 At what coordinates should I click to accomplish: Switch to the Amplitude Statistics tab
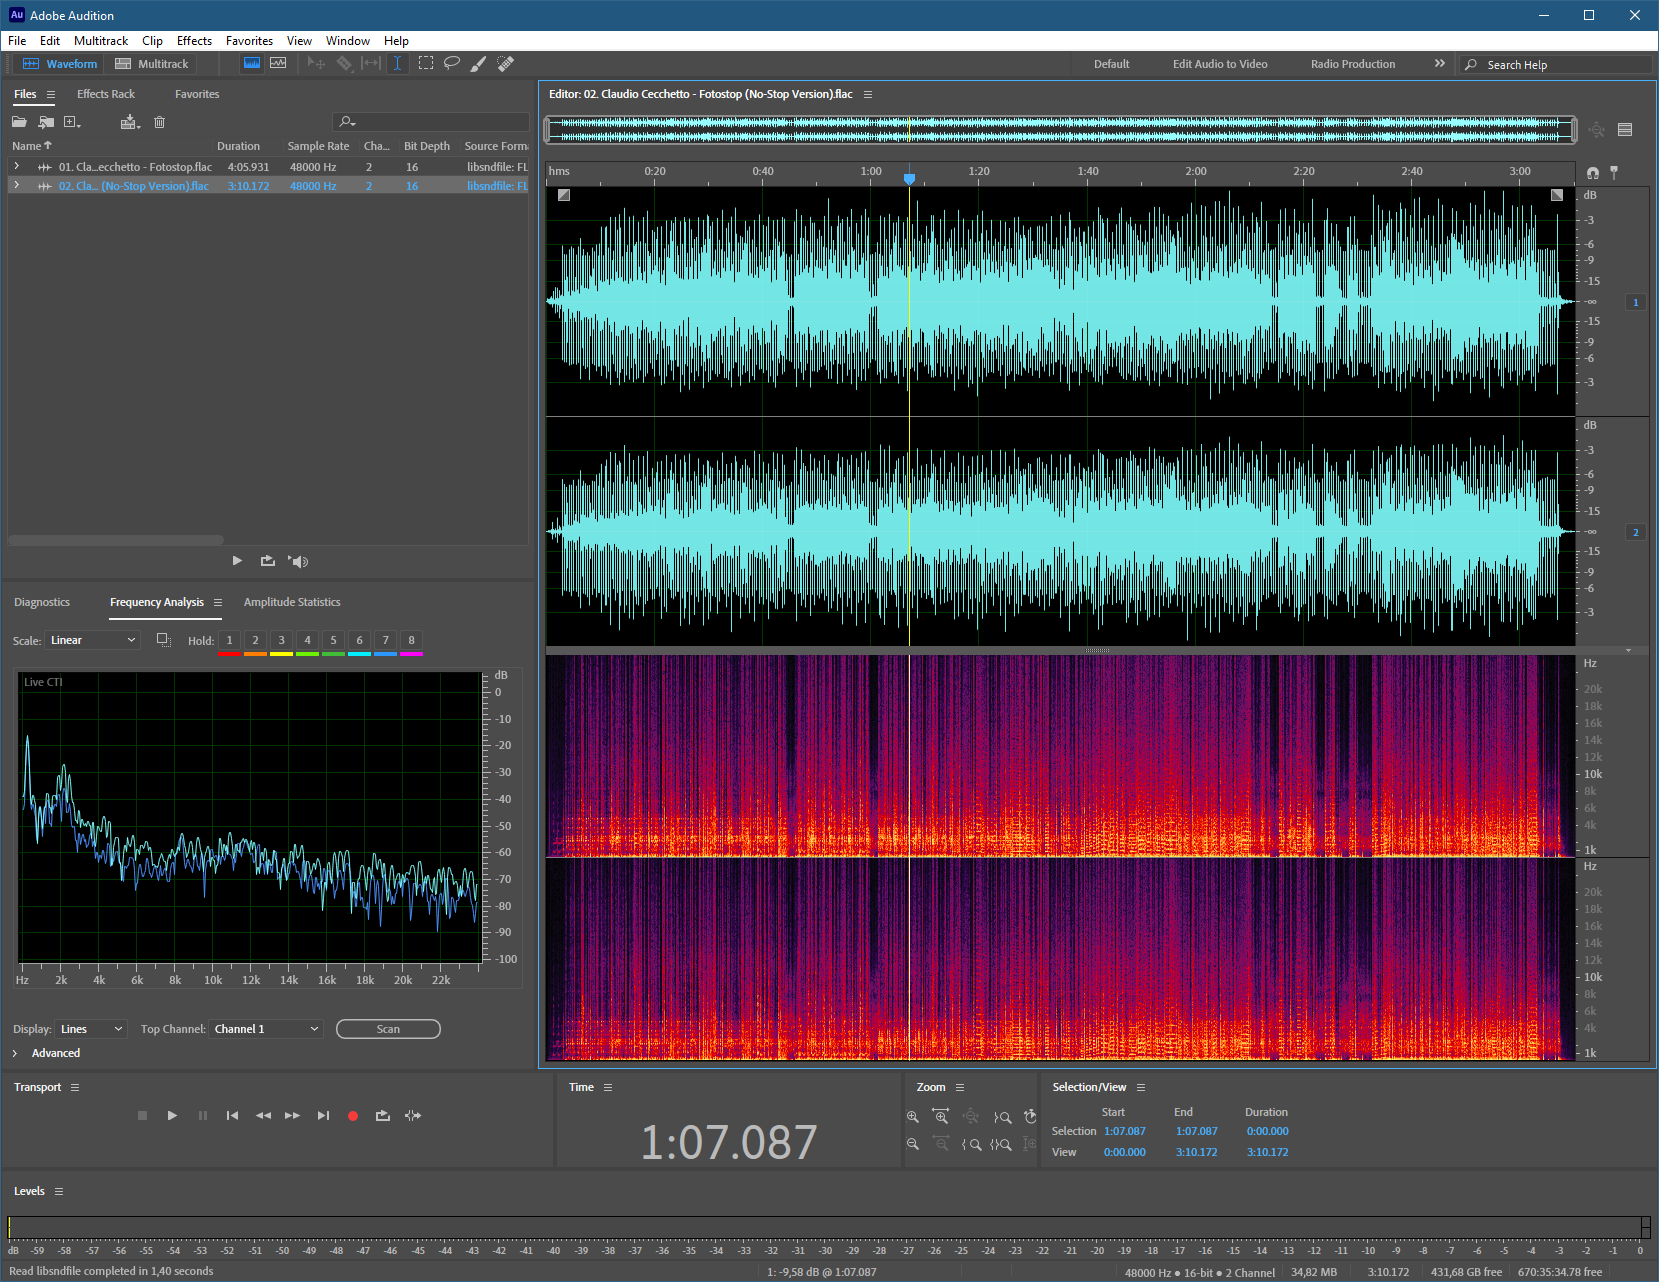[292, 602]
